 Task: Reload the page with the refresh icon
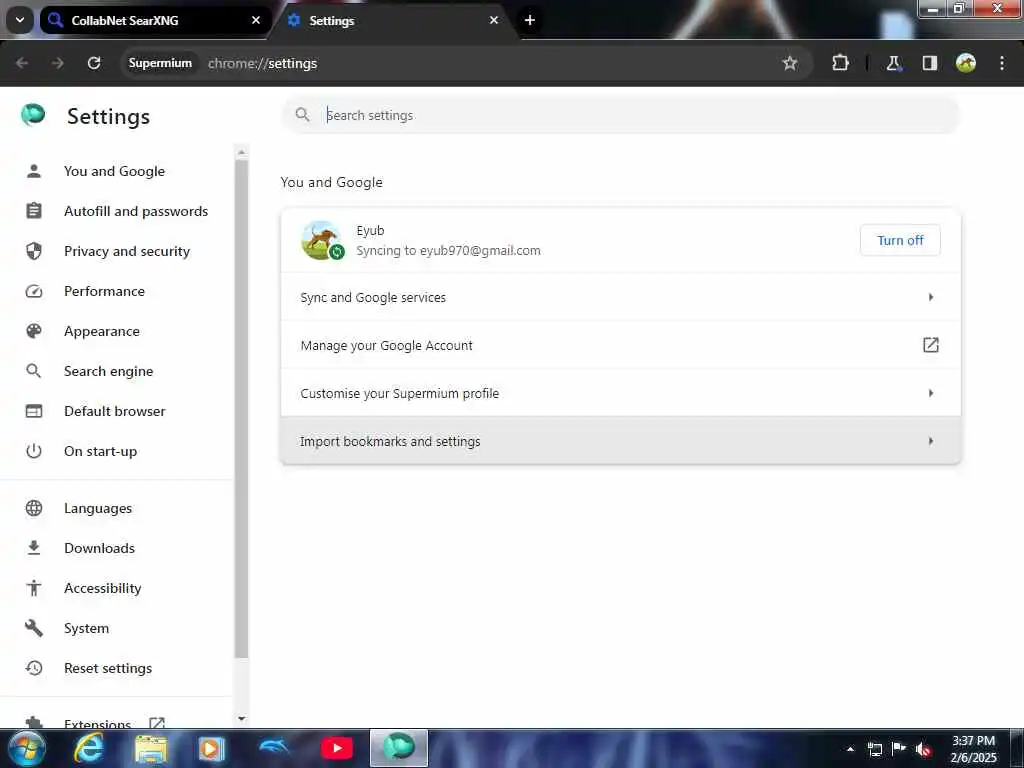click(x=94, y=63)
